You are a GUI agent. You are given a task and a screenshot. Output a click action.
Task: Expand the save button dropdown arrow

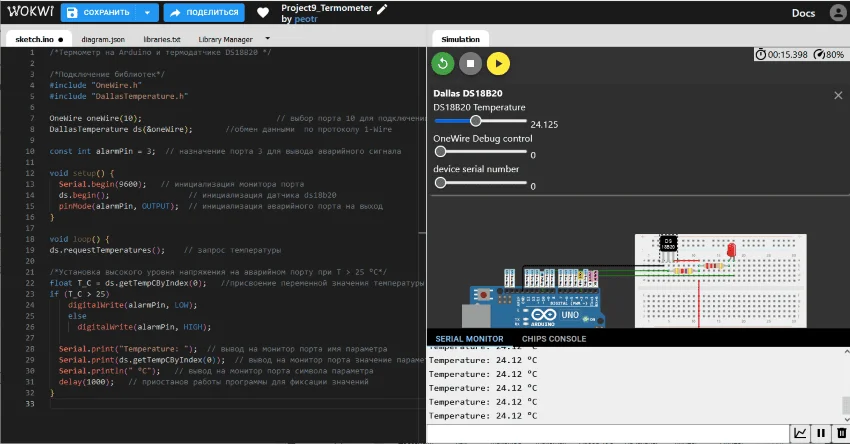[x=147, y=13]
